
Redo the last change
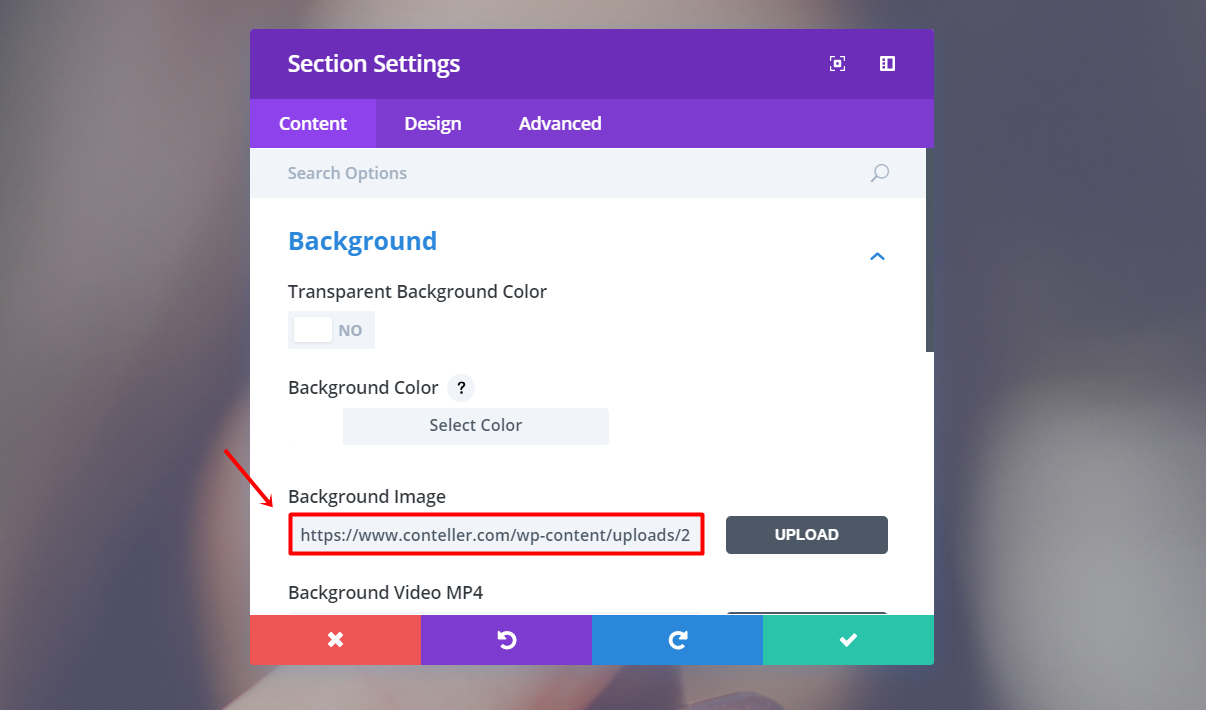click(x=677, y=640)
